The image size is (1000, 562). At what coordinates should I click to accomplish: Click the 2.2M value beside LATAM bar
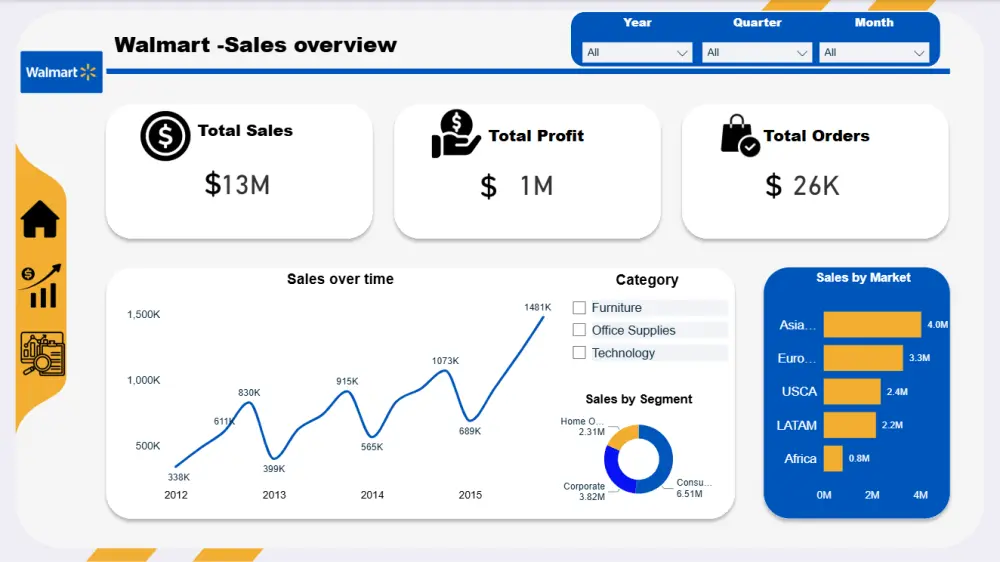click(x=892, y=425)
